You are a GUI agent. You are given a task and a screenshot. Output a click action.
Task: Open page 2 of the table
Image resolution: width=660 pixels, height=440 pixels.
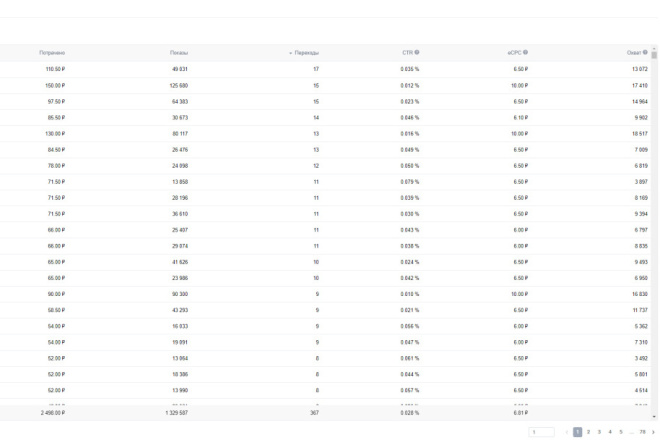pos(588,432)
